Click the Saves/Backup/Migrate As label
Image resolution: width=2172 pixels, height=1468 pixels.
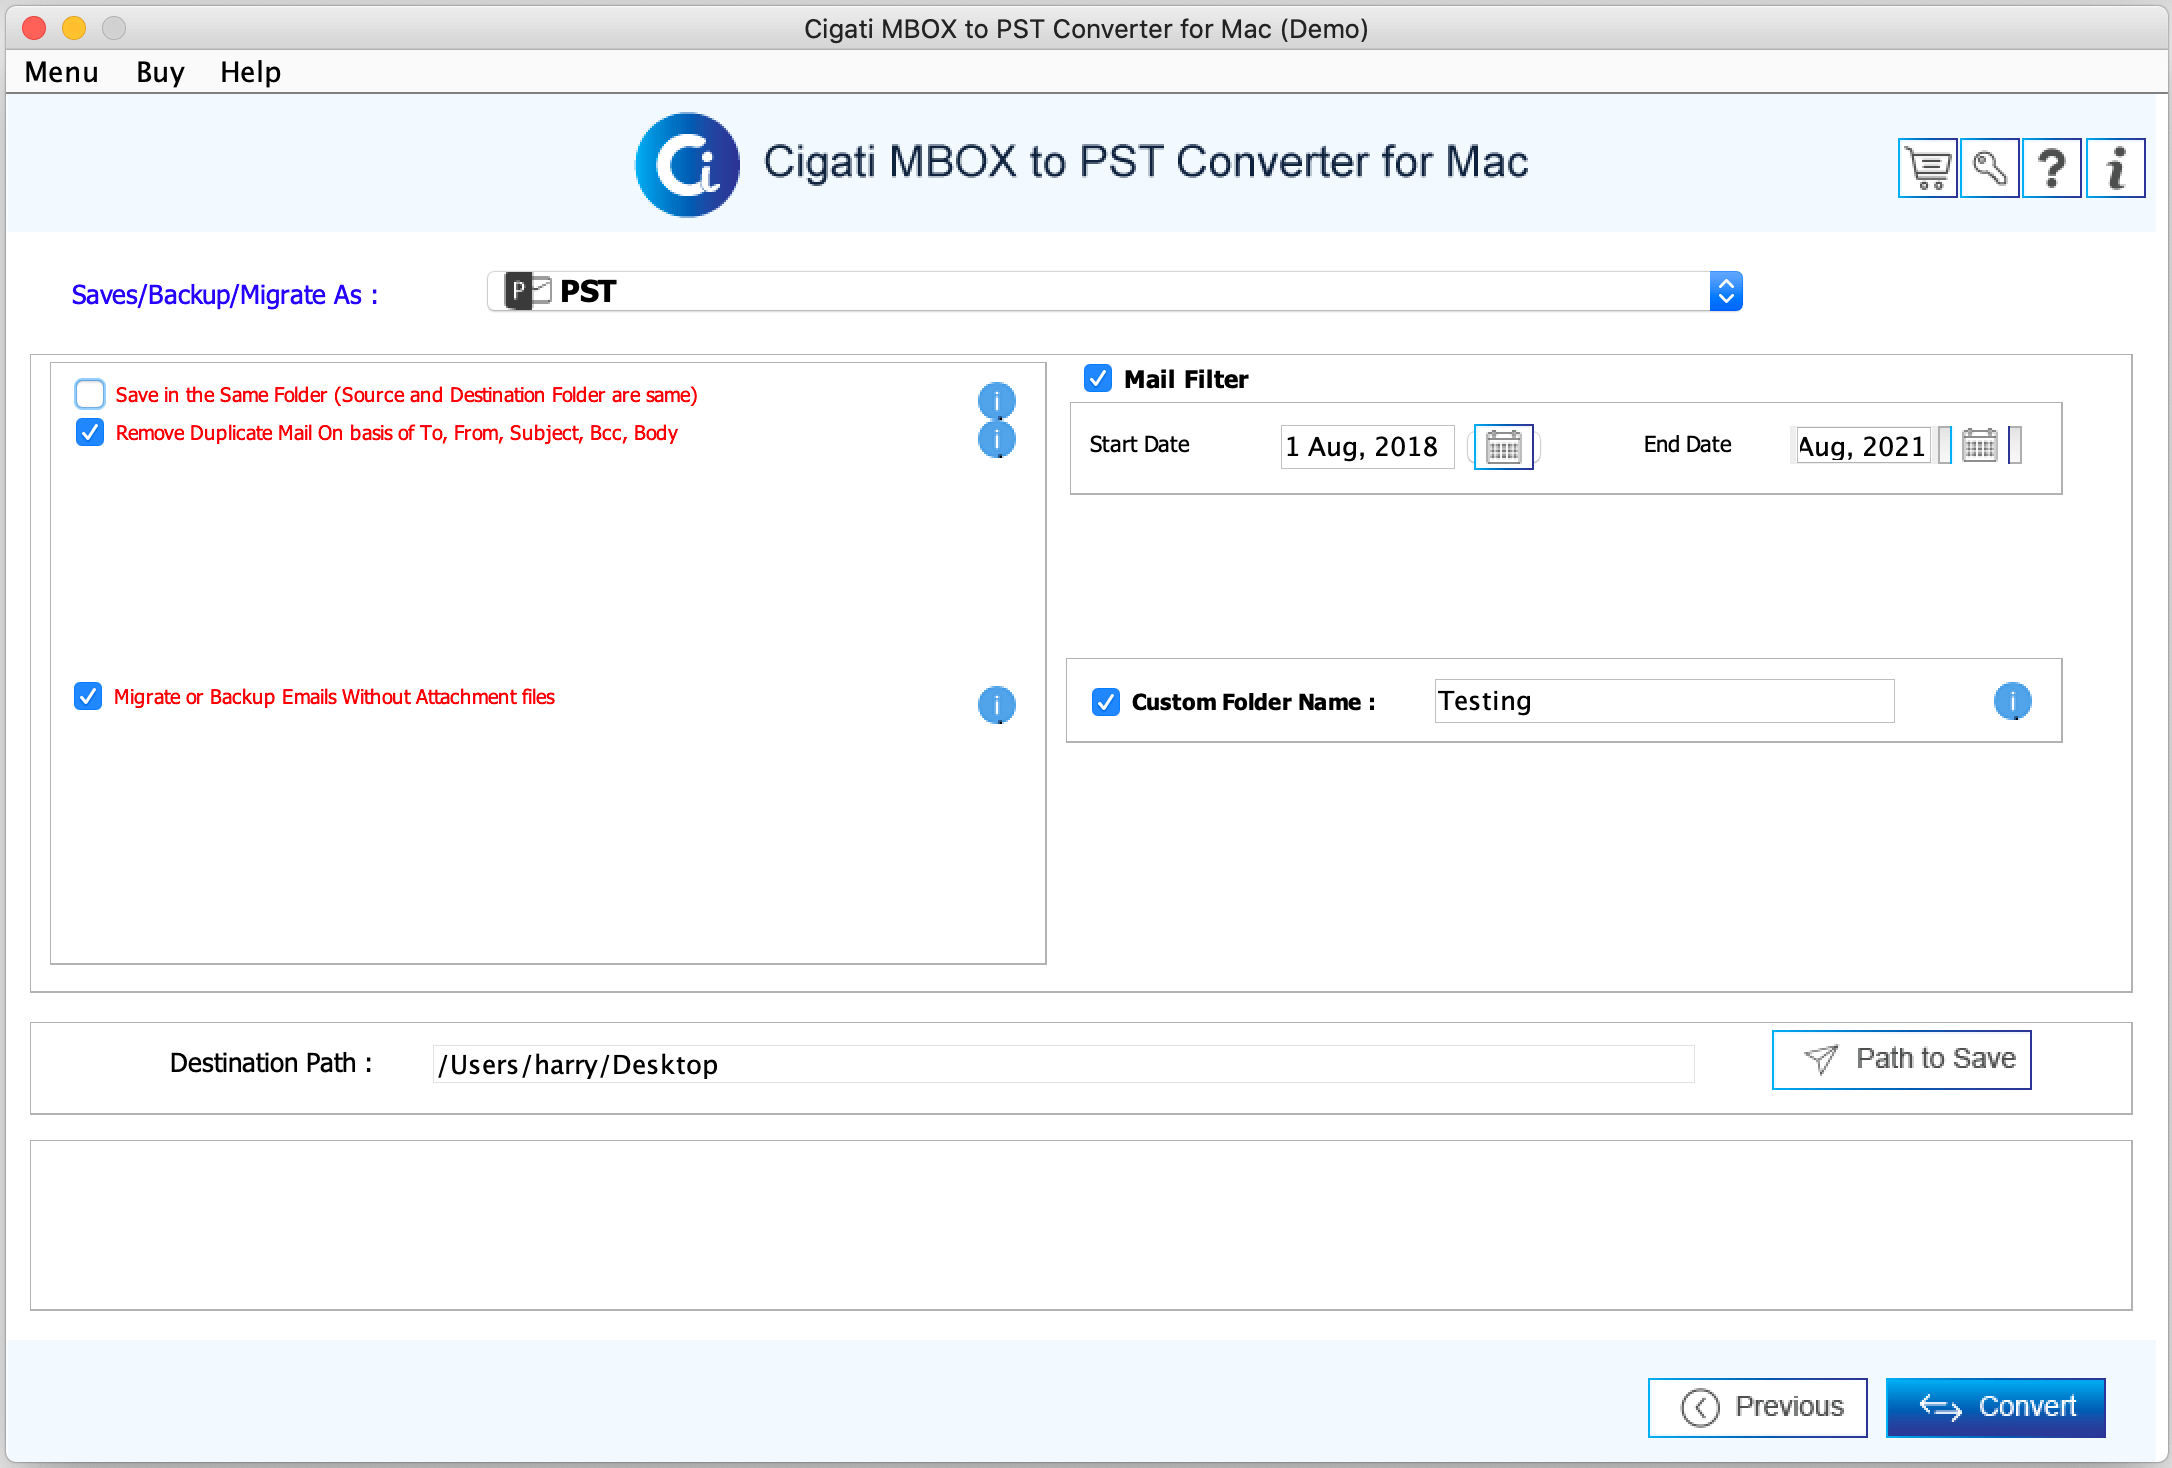point(225,295)
